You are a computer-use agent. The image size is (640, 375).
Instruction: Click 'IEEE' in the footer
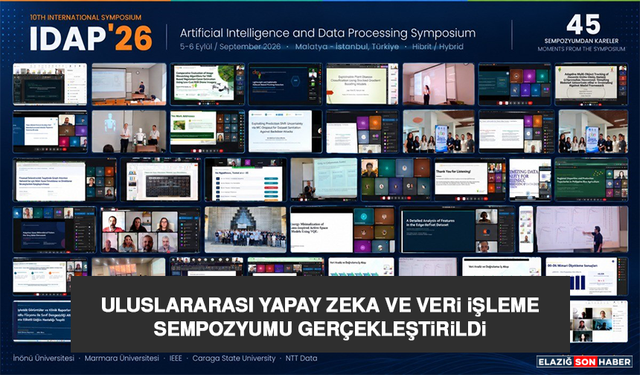click(176, 358)
